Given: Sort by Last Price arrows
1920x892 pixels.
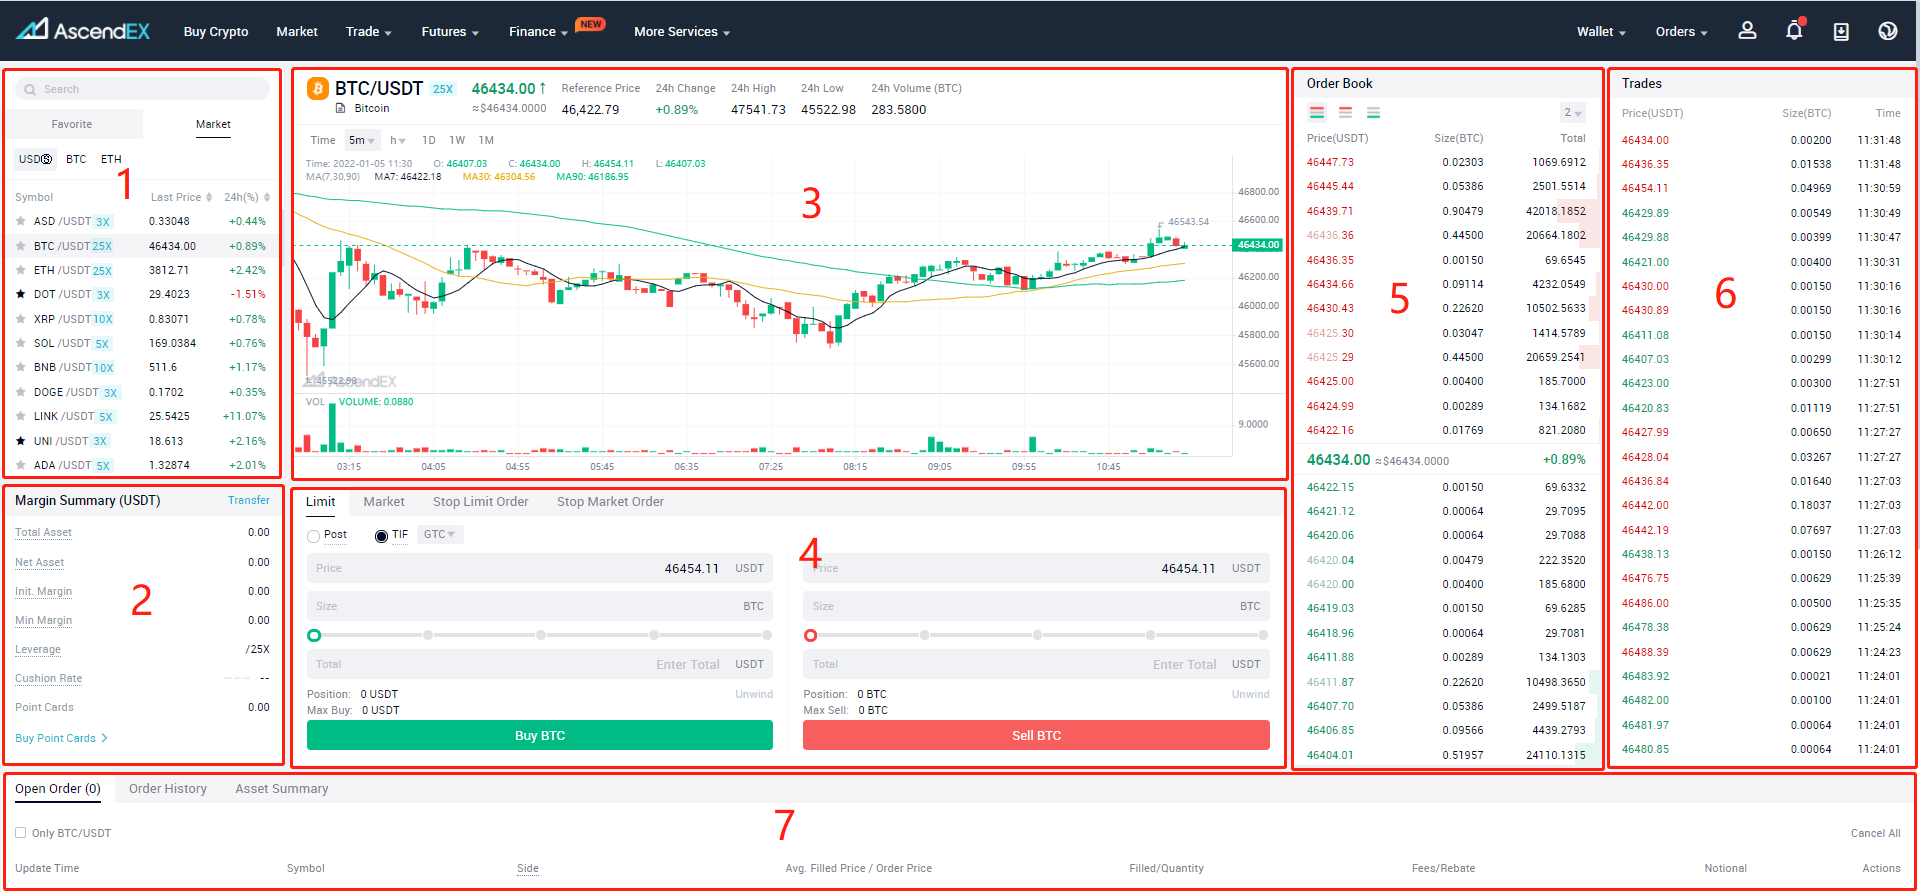Looking at the screenshot, I should 209,197.
